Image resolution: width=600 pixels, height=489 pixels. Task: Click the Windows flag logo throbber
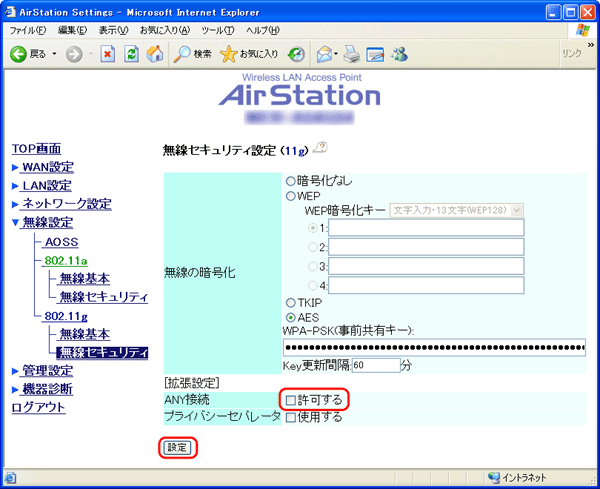click(583, 30)
